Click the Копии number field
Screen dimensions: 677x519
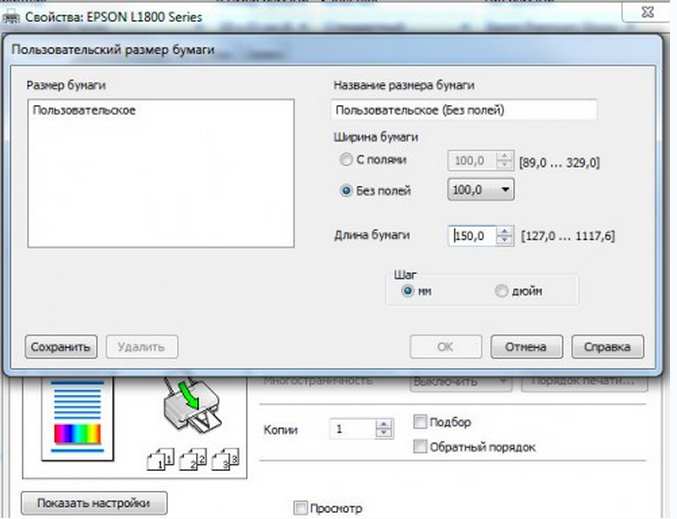click(x=352, y=429)
